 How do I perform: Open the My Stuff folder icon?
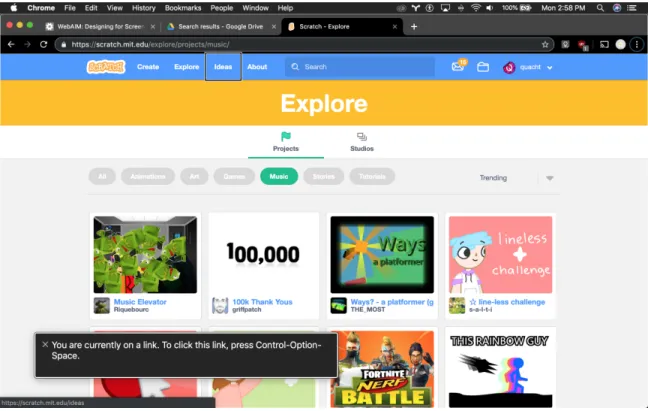tap(483, 67)
